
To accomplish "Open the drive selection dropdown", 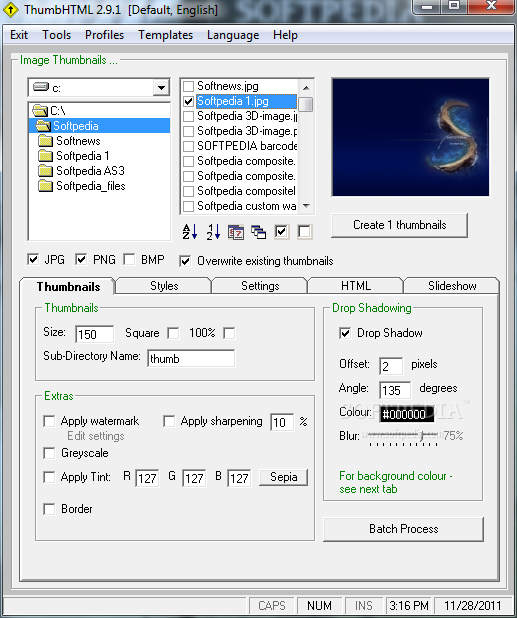I will (161, 87).
